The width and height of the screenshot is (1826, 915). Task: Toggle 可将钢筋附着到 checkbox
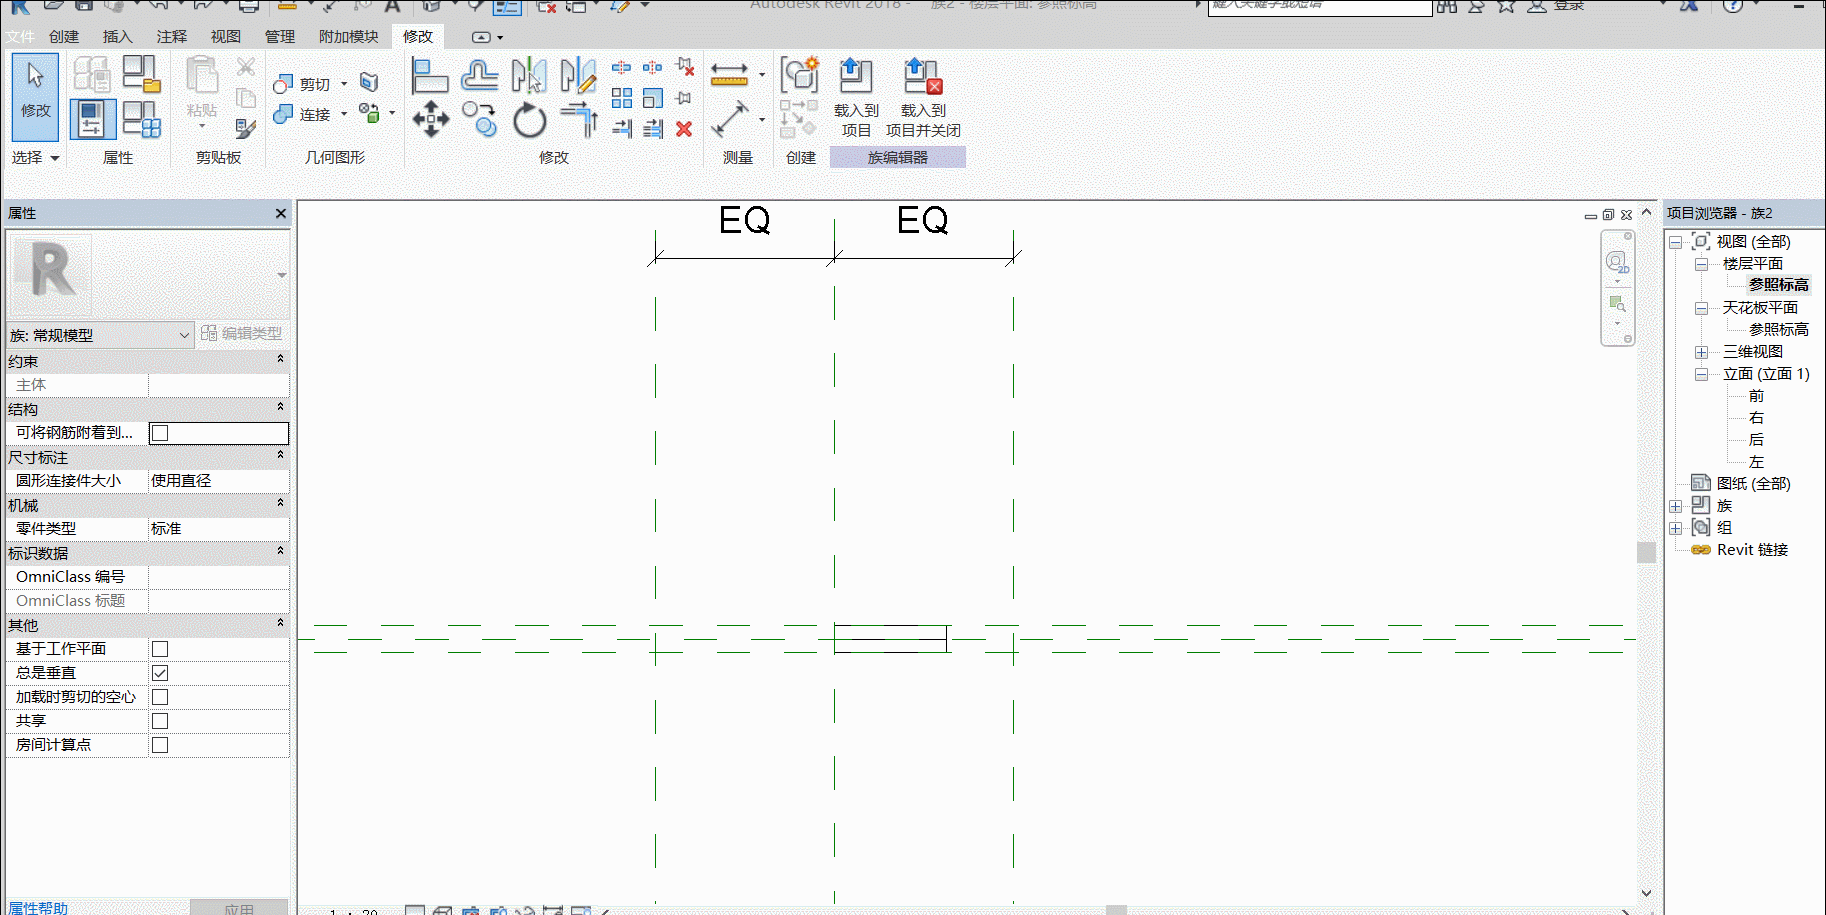point(160,433)
